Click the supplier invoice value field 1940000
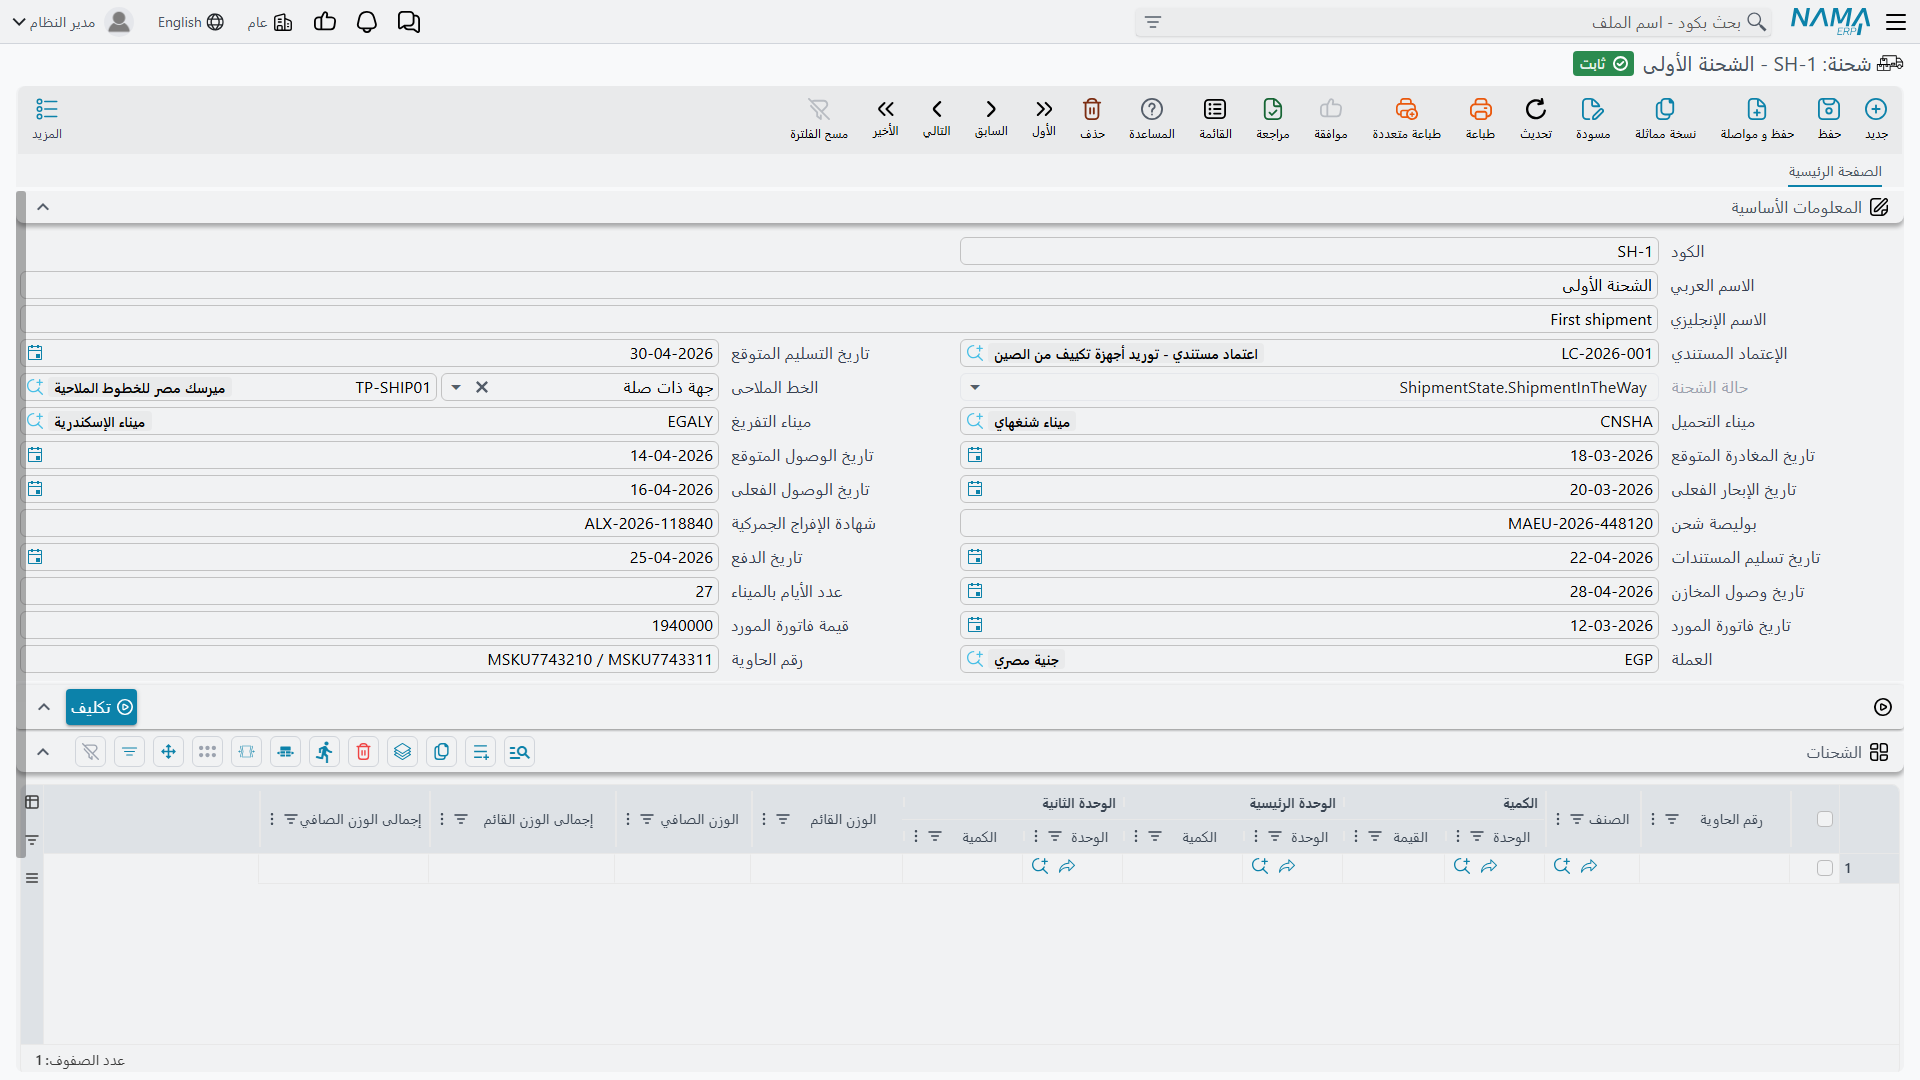Viewport: 1920px width, 1080px height. pos(370,626)
